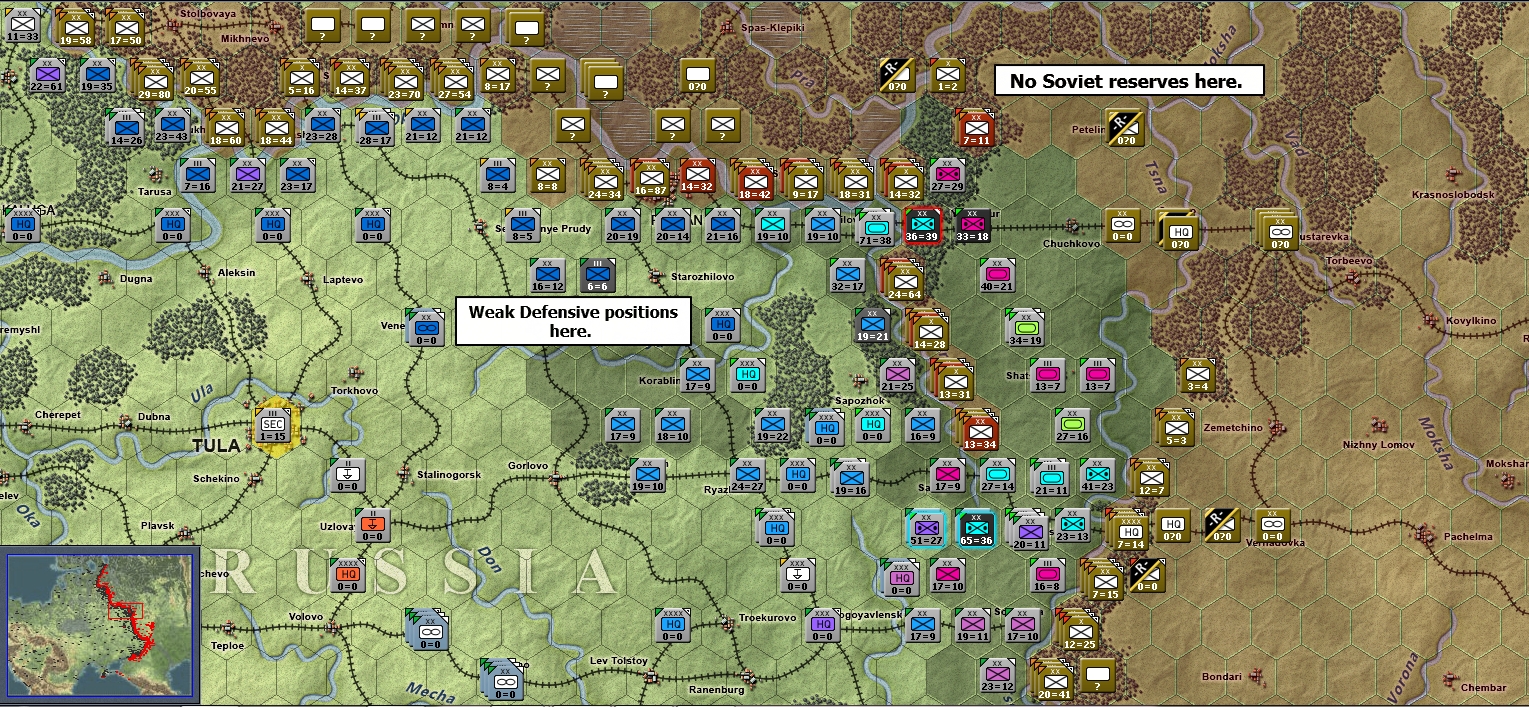Click the Ranenburg town label
The width and height of the screenshot is (1529, 707).
coord(717,689)
